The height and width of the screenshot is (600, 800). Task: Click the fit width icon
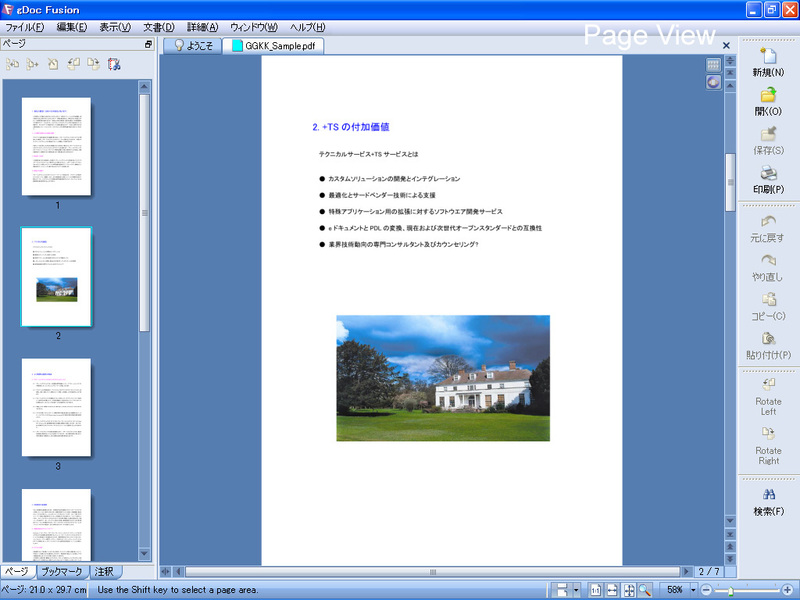click(x=612, y=590)
